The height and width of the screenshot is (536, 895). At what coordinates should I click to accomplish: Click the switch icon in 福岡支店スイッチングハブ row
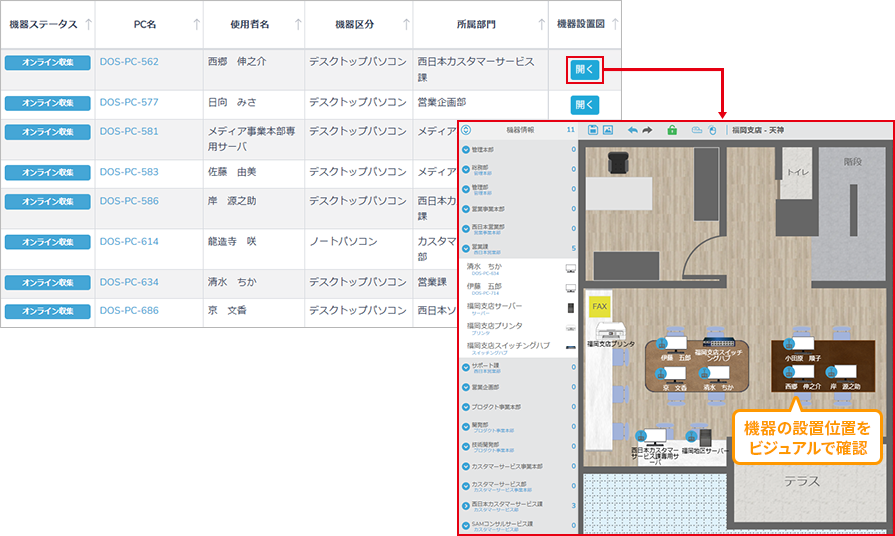pyautogui.click(x=570, y=348)
